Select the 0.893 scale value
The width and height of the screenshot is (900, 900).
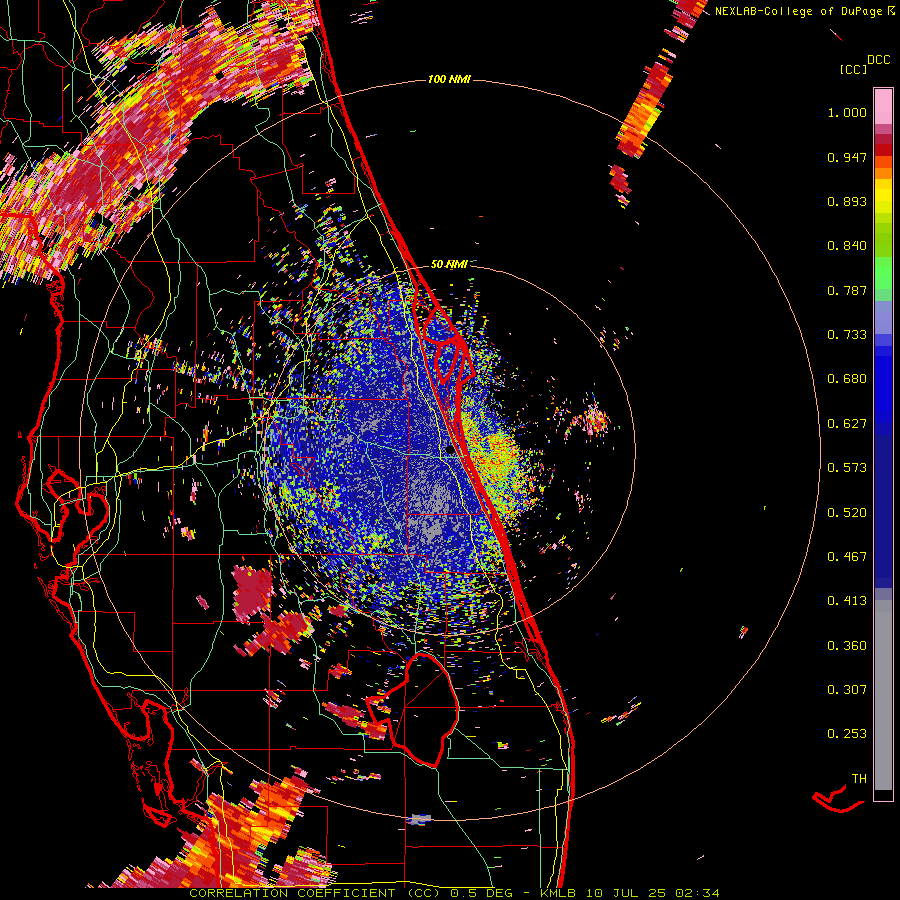pos(847,201)
